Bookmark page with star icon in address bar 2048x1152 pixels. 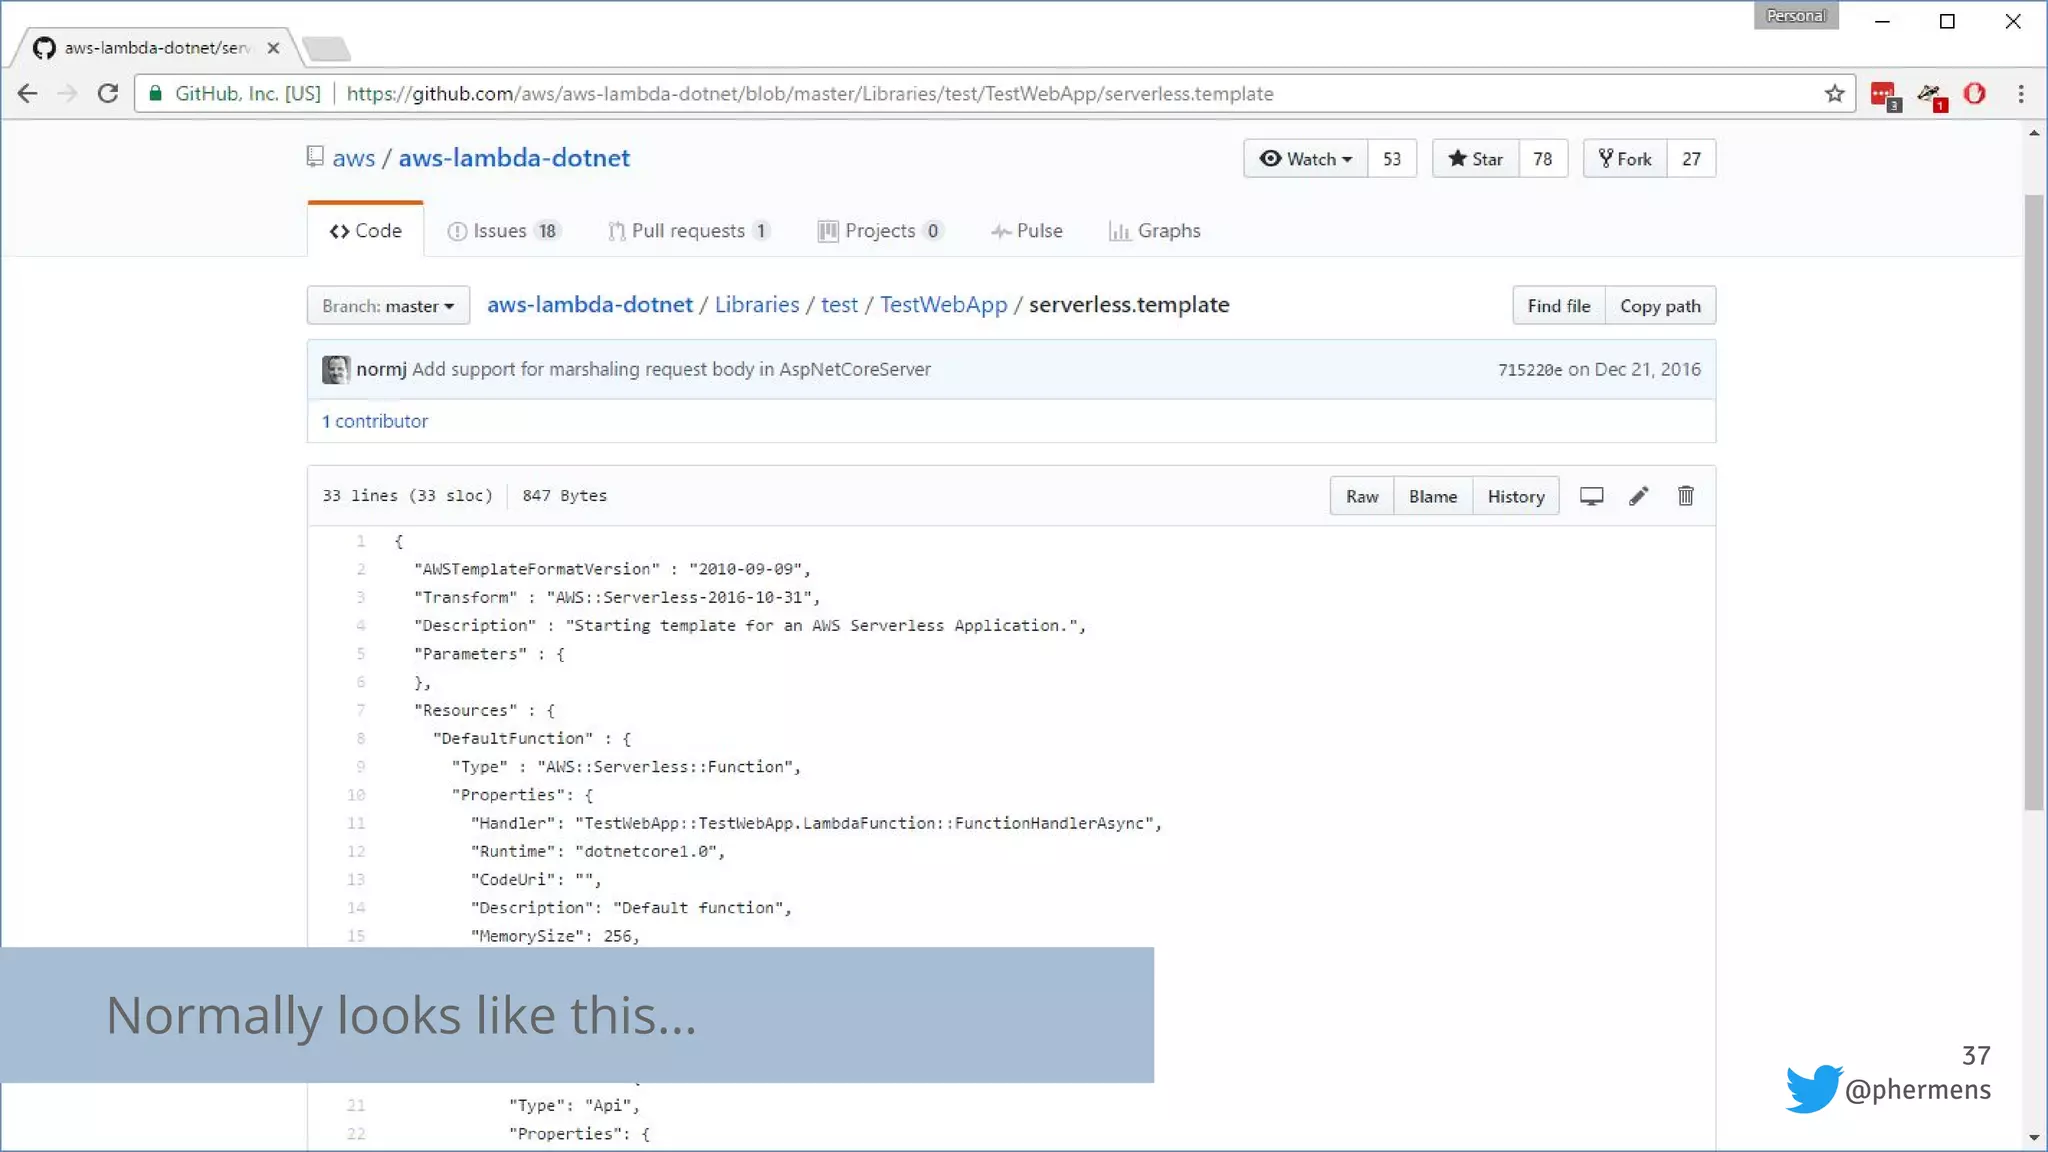click(x=1834, y=94)
